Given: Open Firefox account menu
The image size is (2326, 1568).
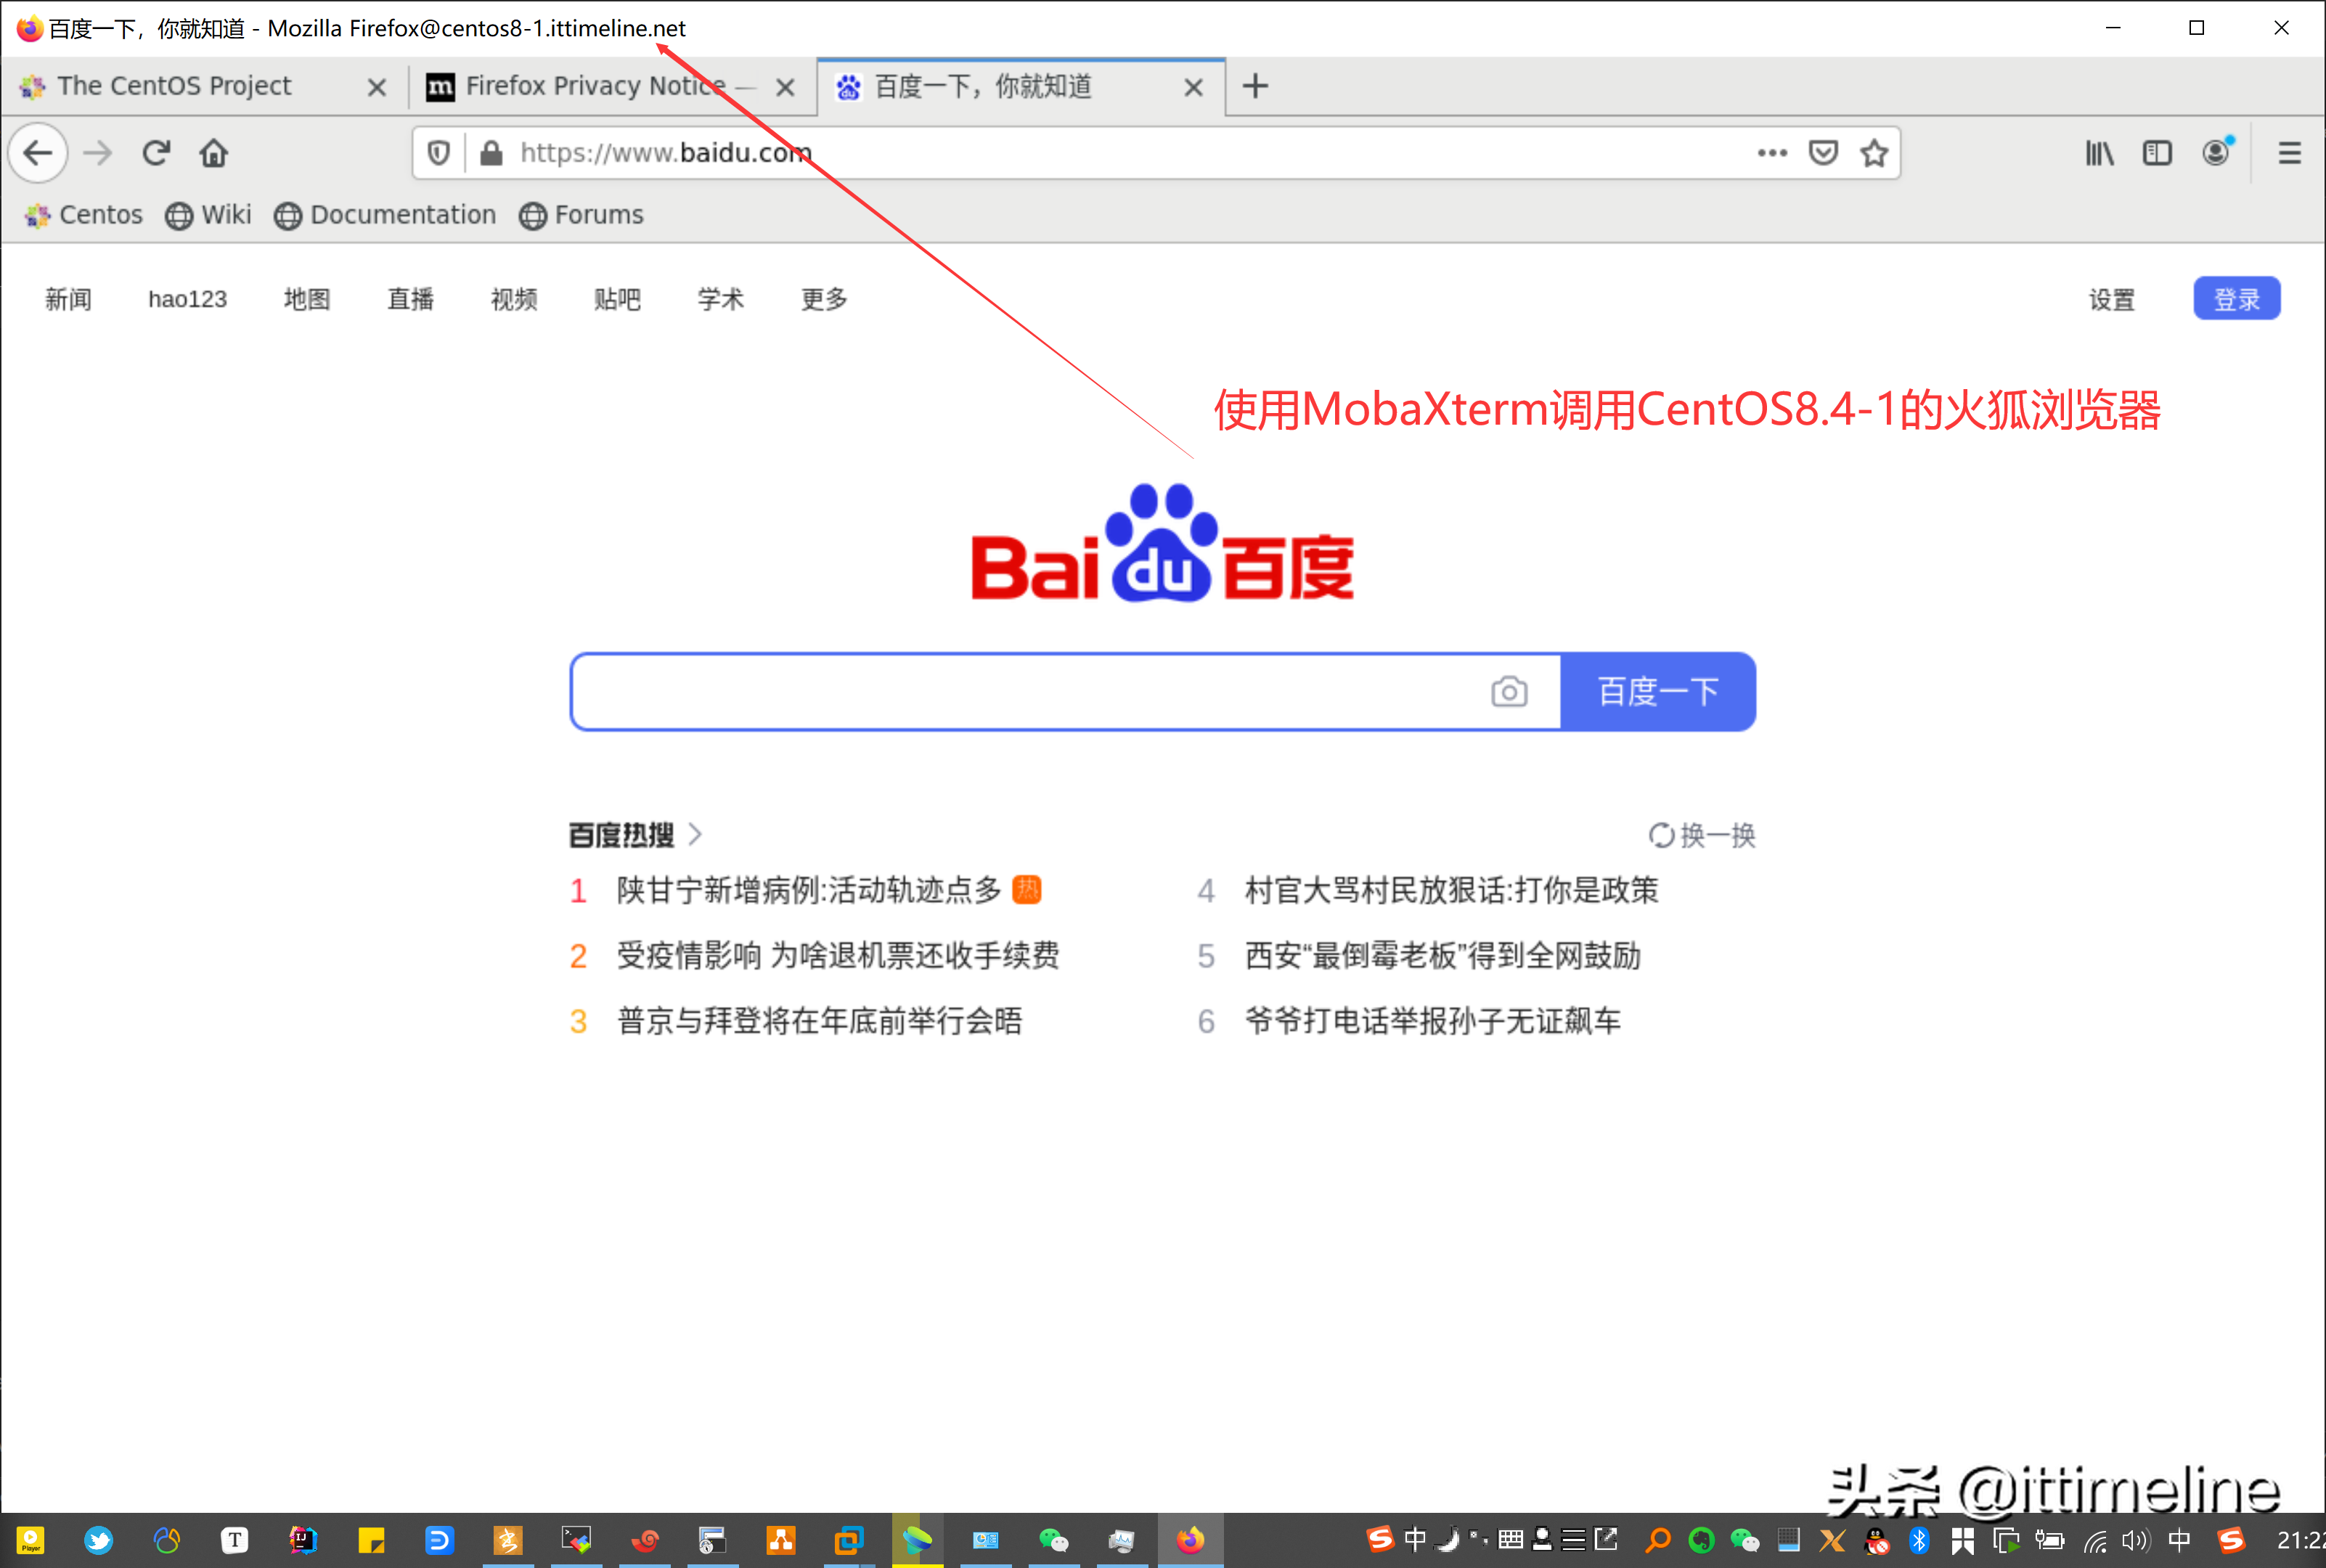Looking at the screenshot, I should pos(2217,151).
